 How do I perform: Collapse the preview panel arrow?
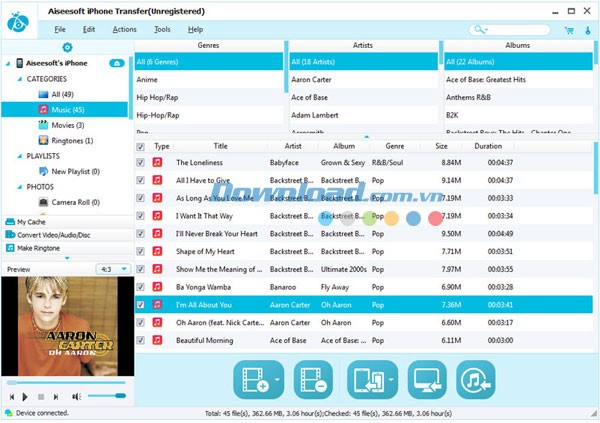click(x=67, y=258)
